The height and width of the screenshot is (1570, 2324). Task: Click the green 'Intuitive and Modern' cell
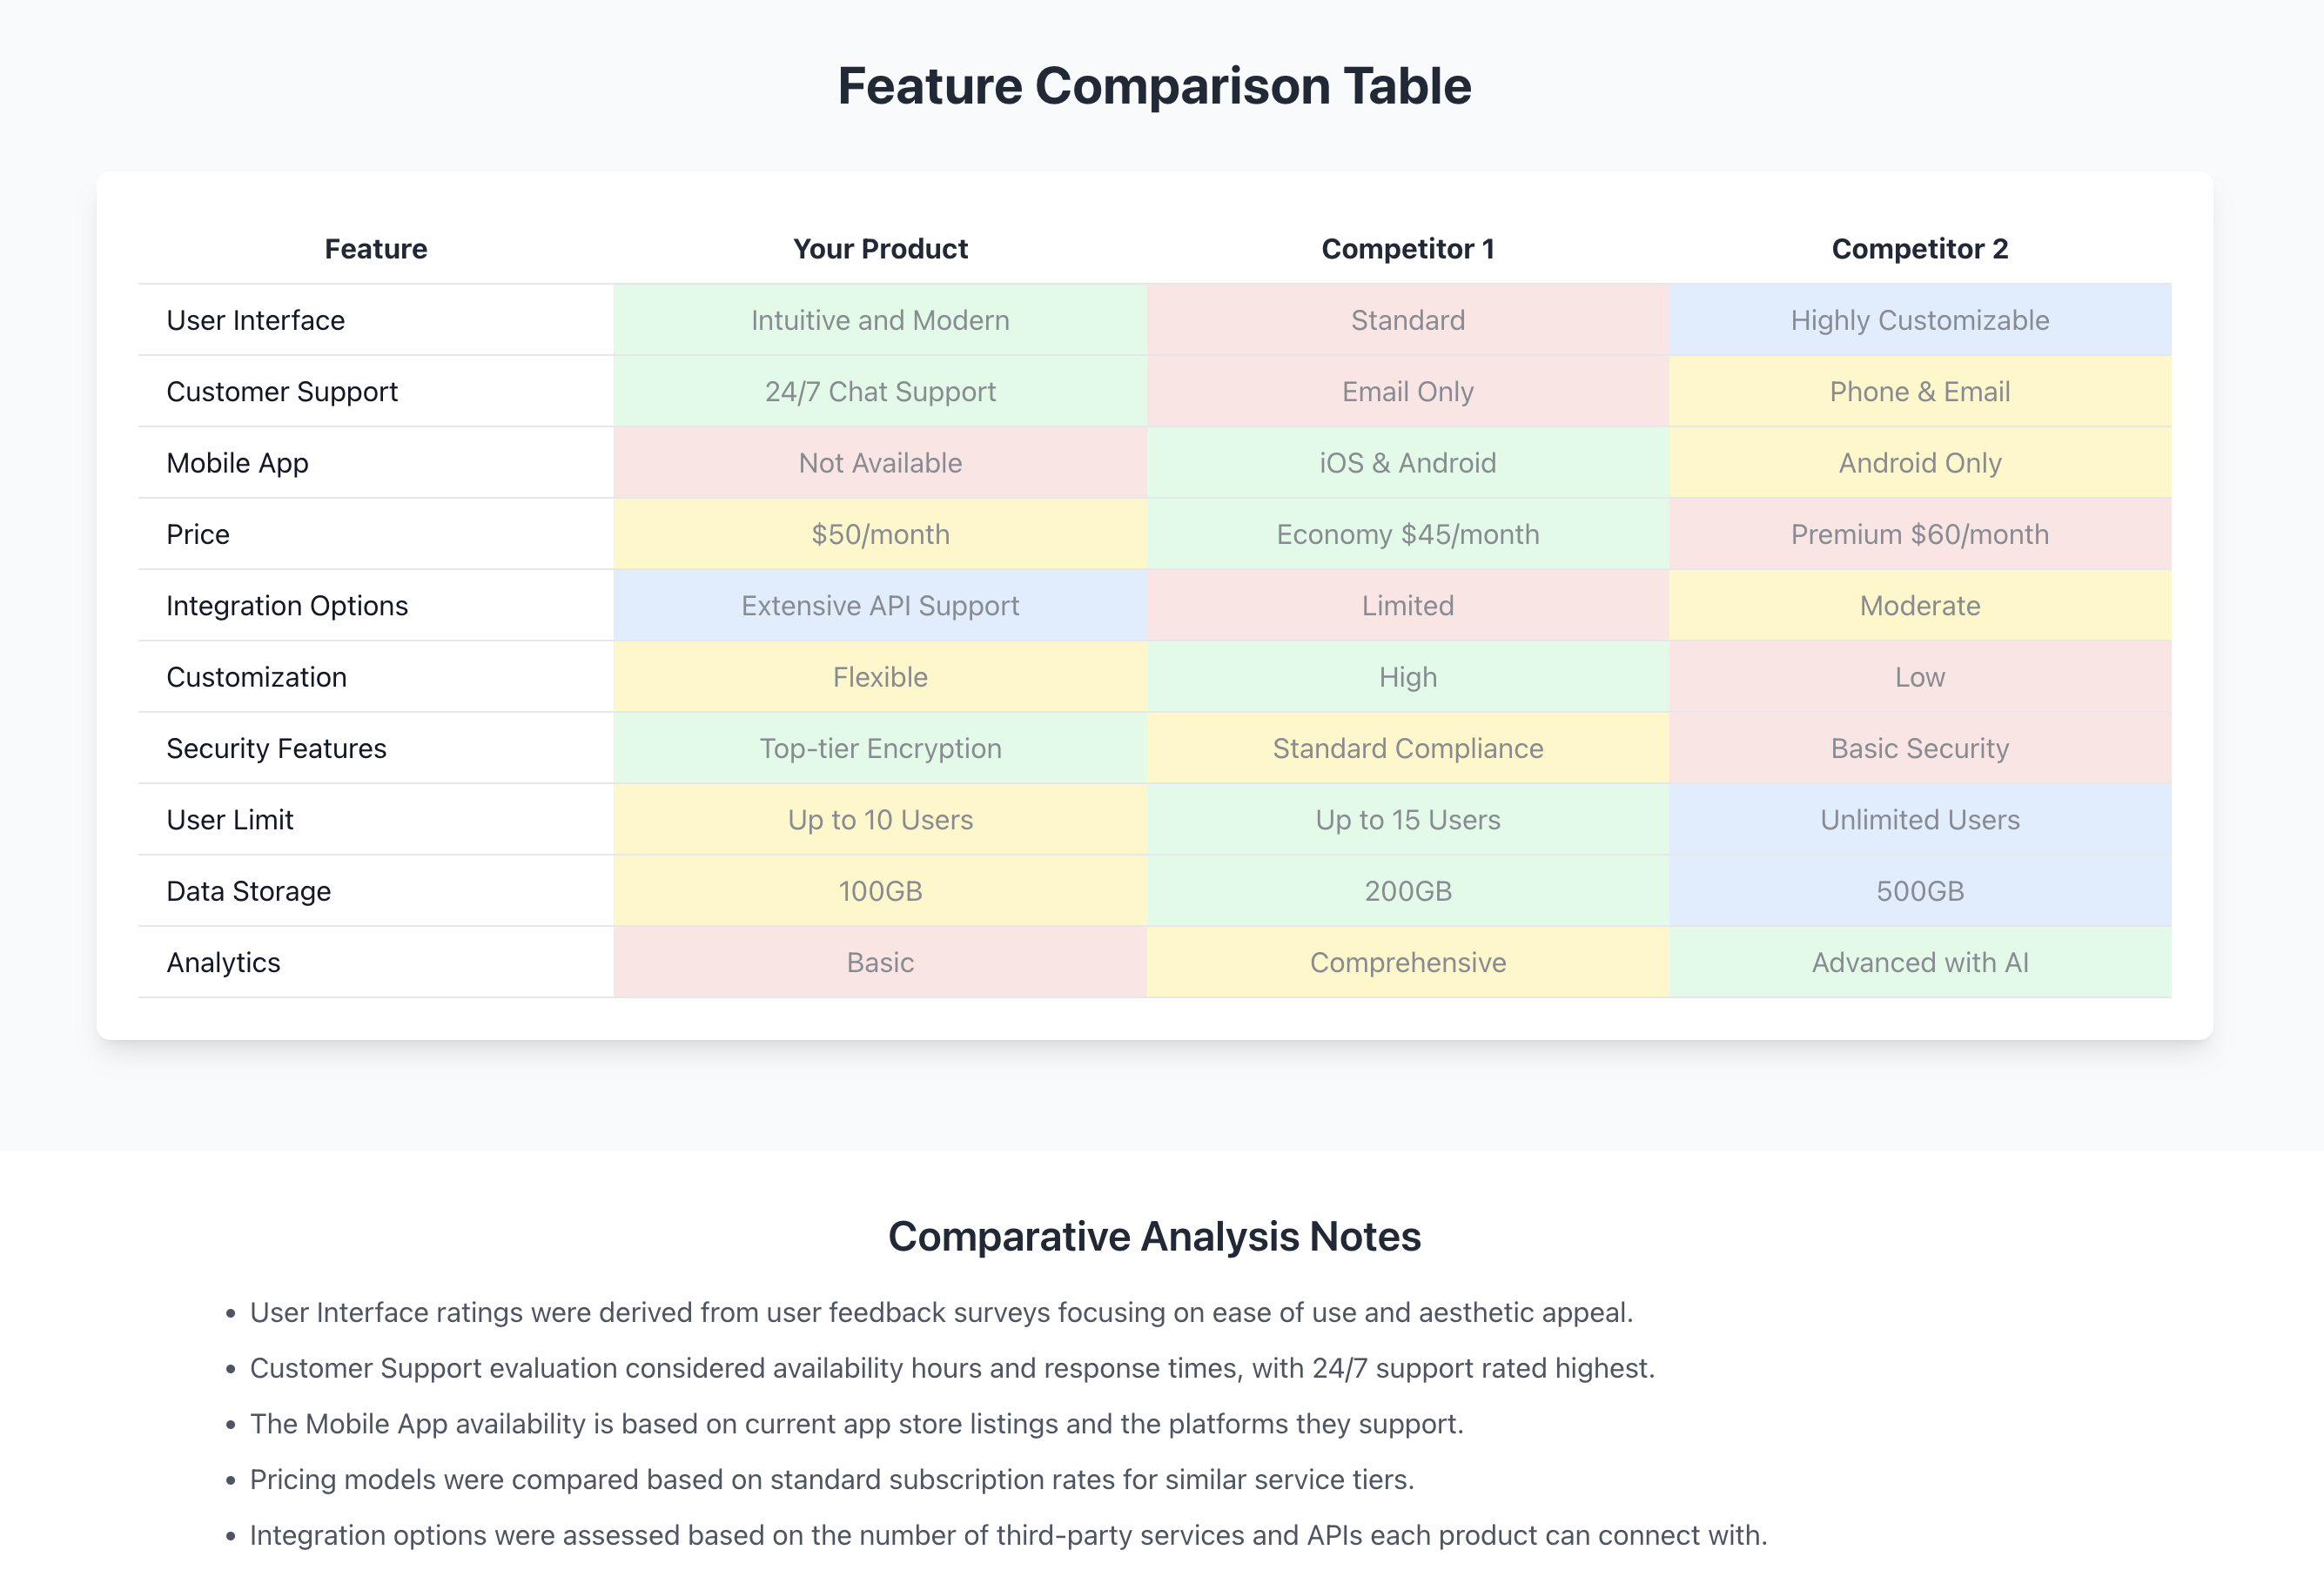click(x=880, y=320)
